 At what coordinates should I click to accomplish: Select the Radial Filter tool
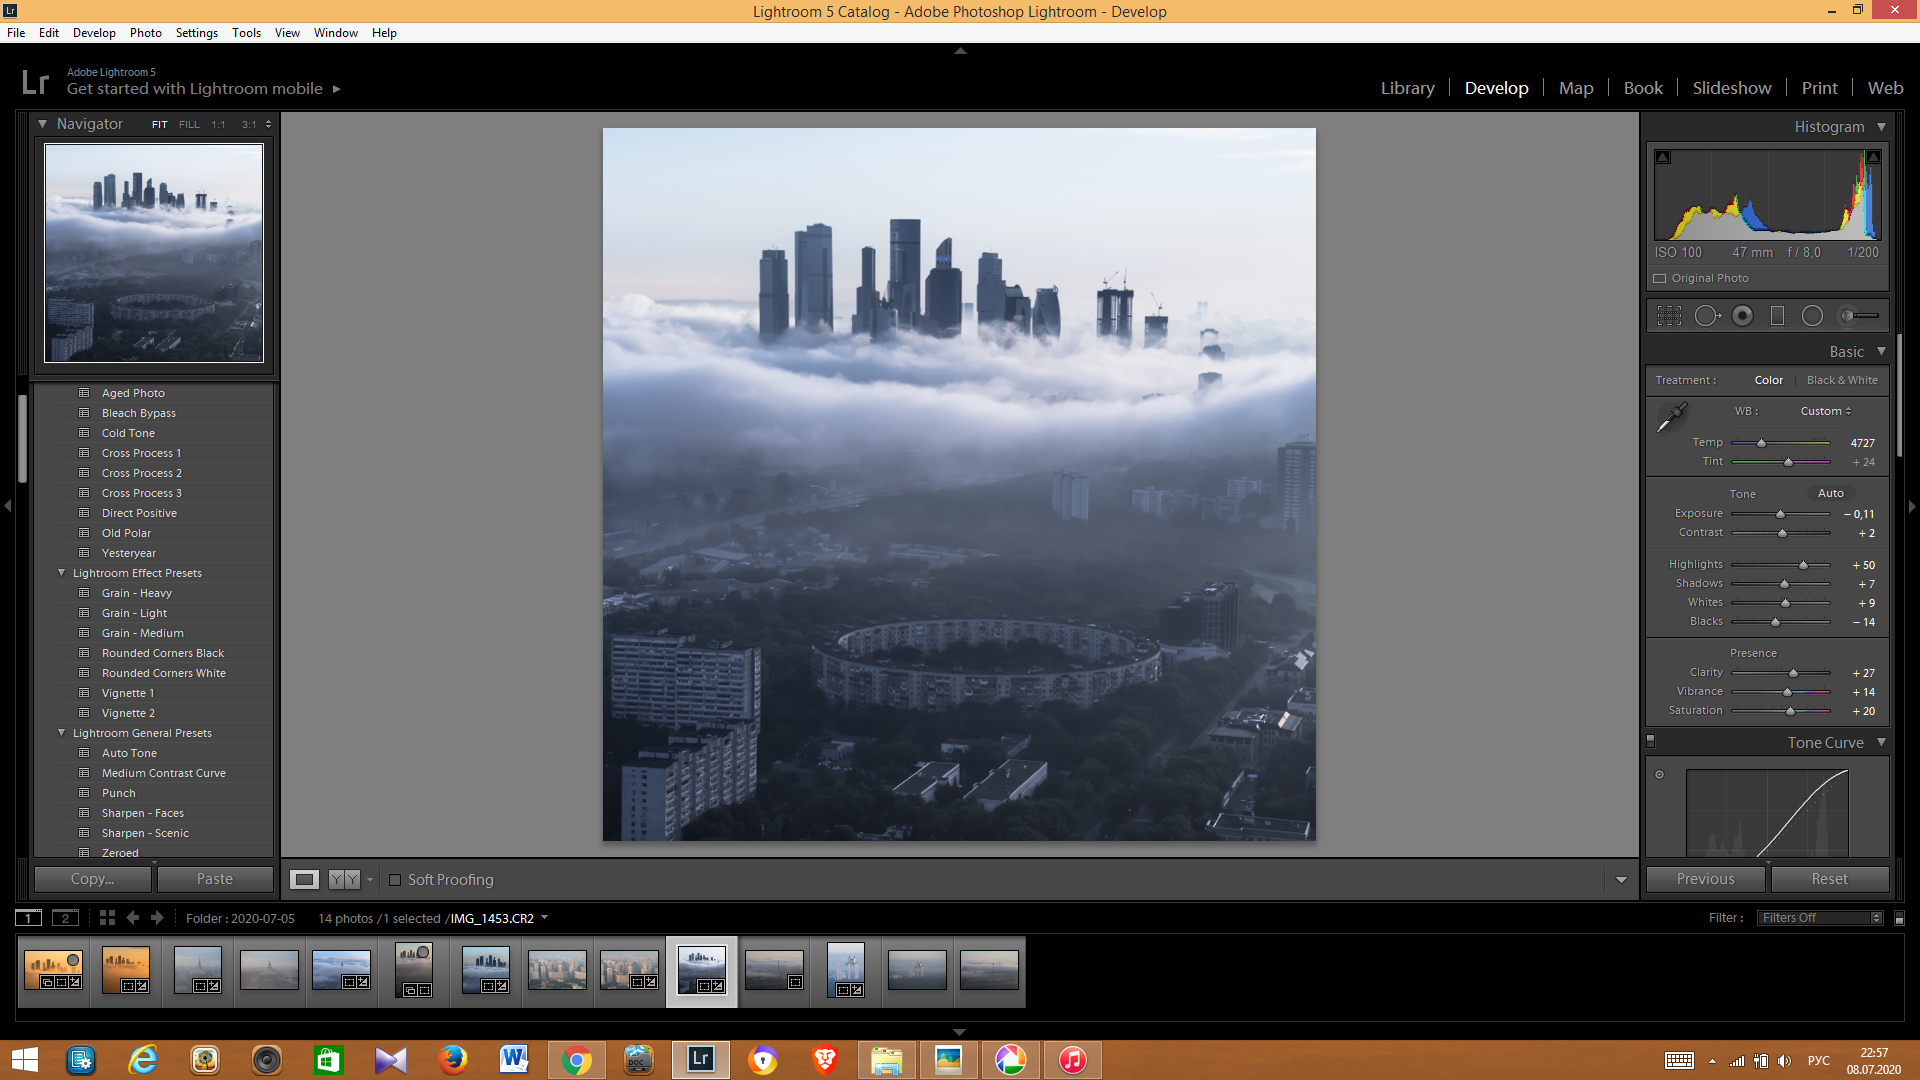[x=1812, y=316]
